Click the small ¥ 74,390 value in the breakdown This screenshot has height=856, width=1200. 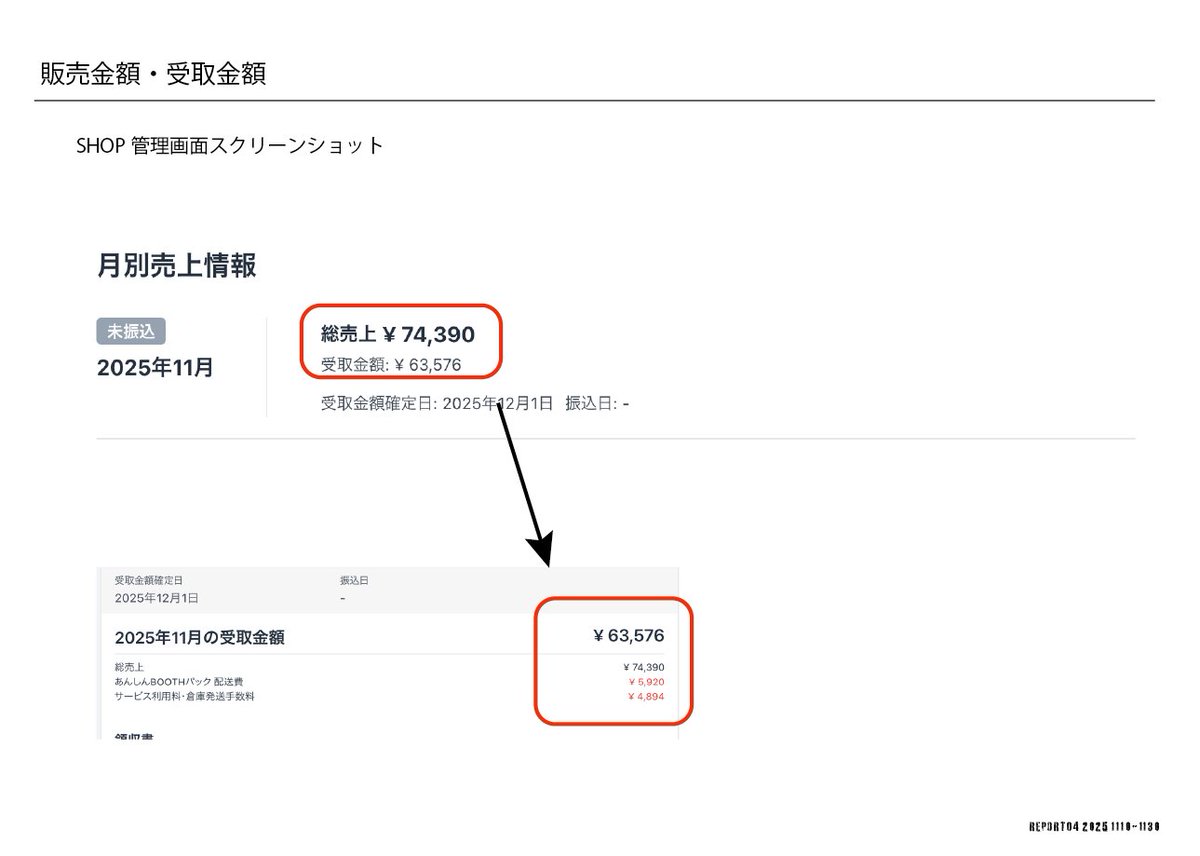click(644, 667)
